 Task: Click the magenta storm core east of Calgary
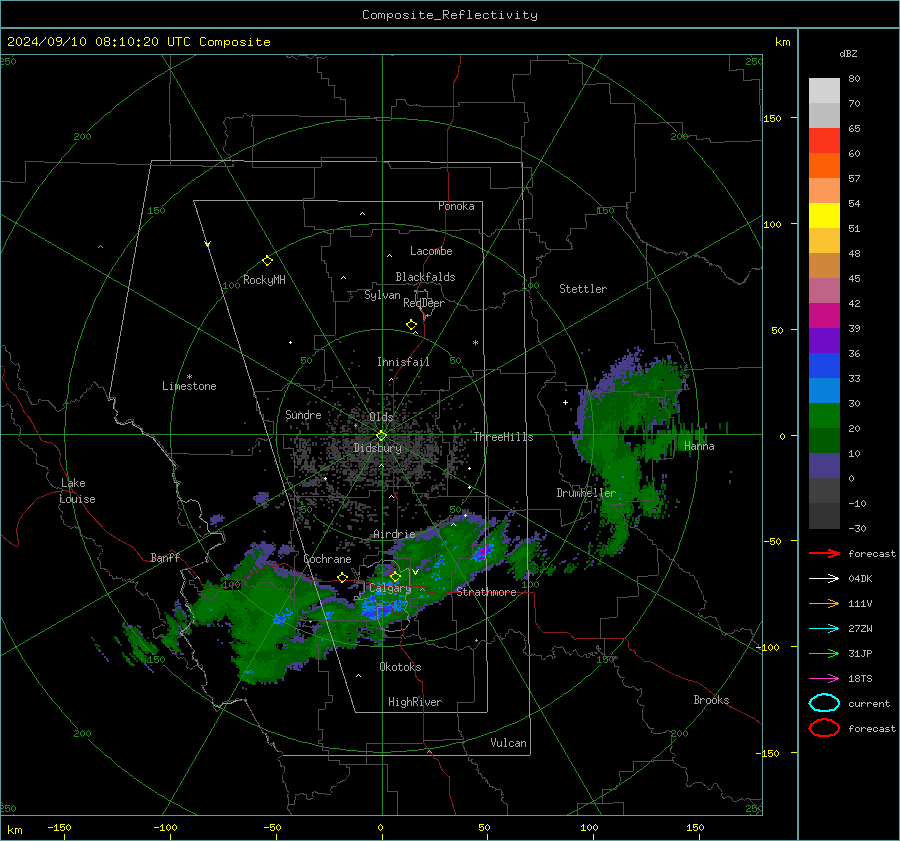482,552
